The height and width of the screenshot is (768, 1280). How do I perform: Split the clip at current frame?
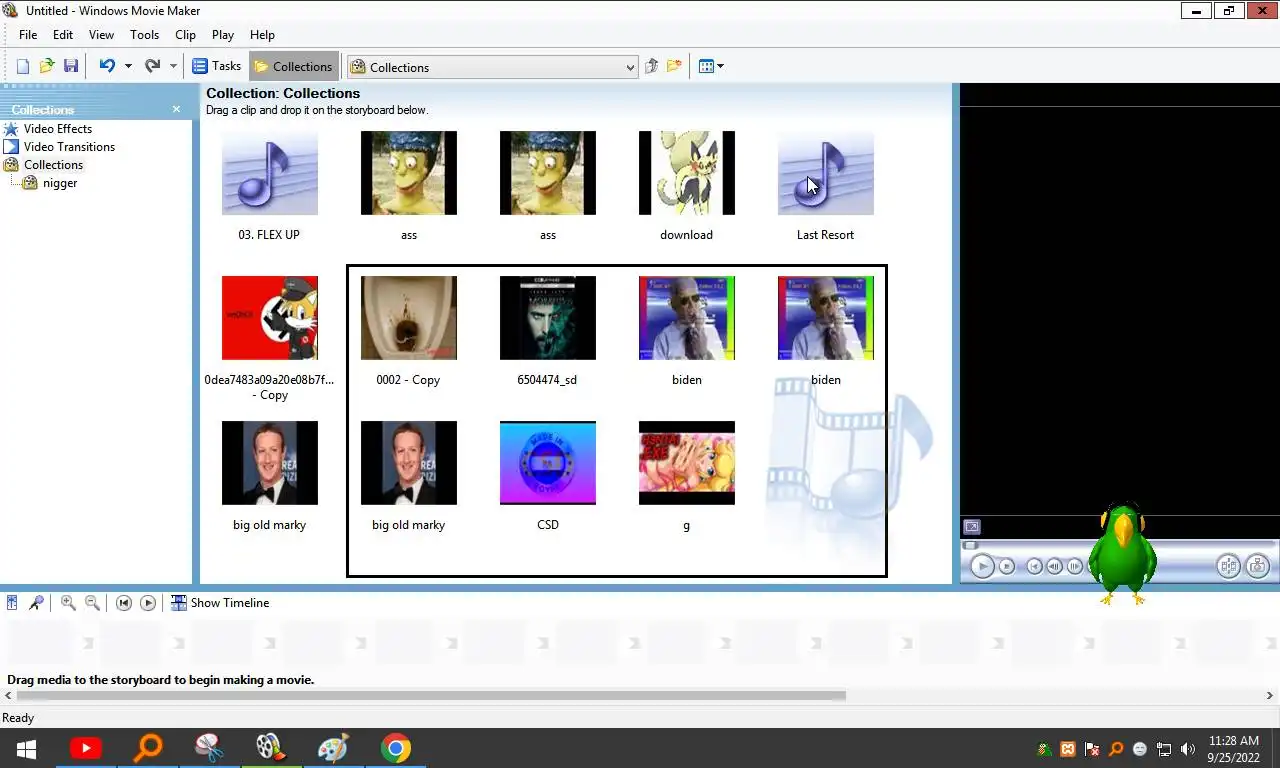(1229, 566)
